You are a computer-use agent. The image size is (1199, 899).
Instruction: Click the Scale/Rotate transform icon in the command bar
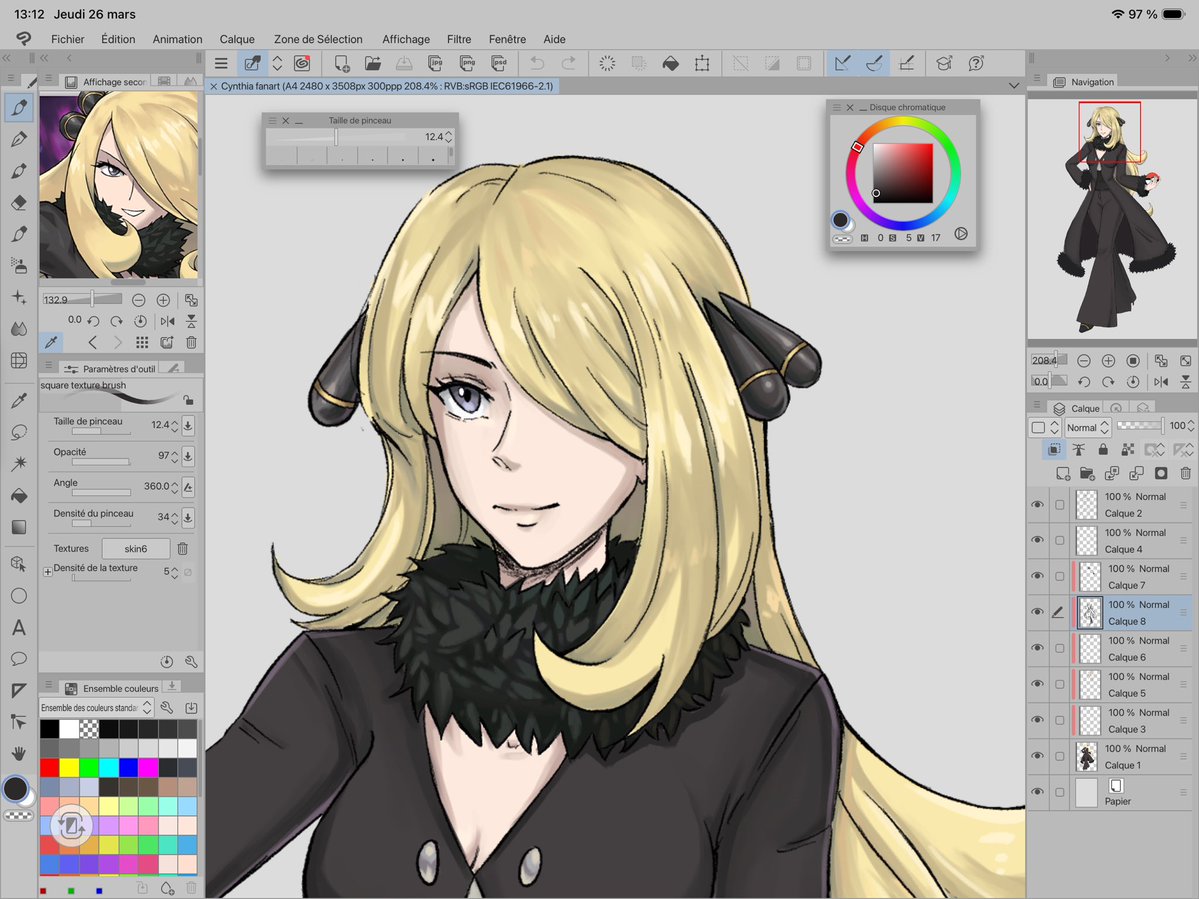pos(702,63)
